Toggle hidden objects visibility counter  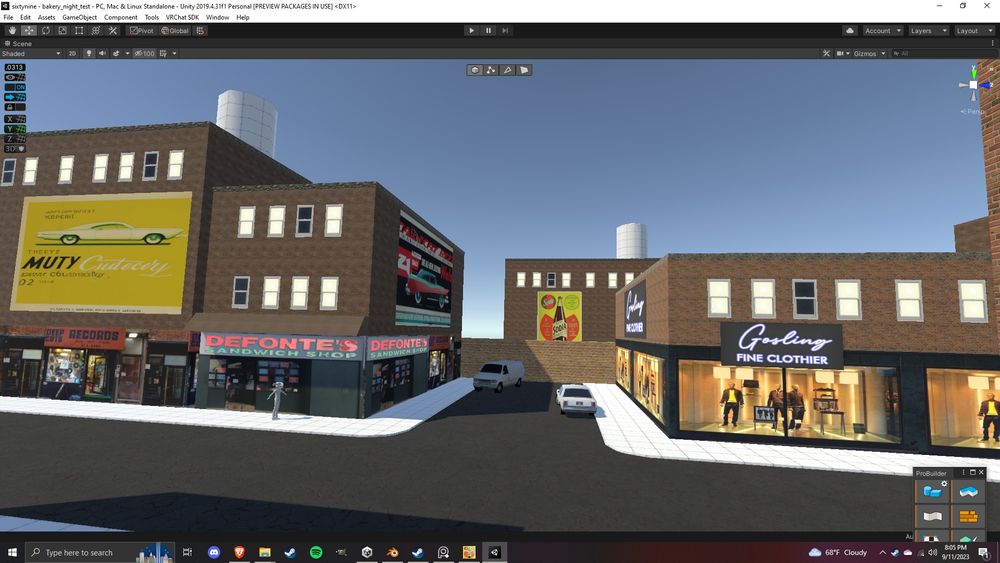click(144, 54)
